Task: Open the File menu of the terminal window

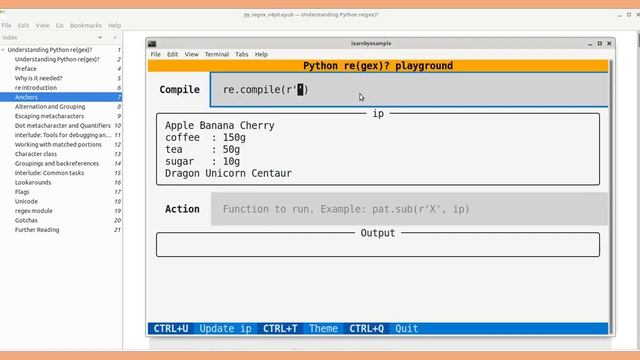Action: (x=156, y=54)
